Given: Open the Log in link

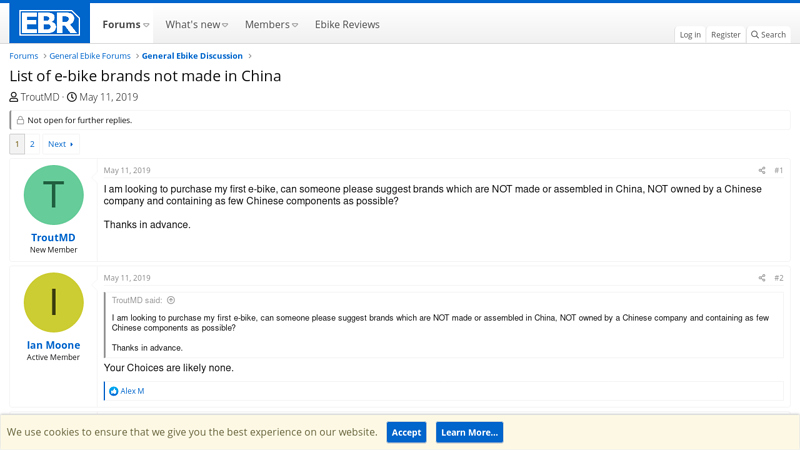Looking at the screenshot, I should 690,35.
